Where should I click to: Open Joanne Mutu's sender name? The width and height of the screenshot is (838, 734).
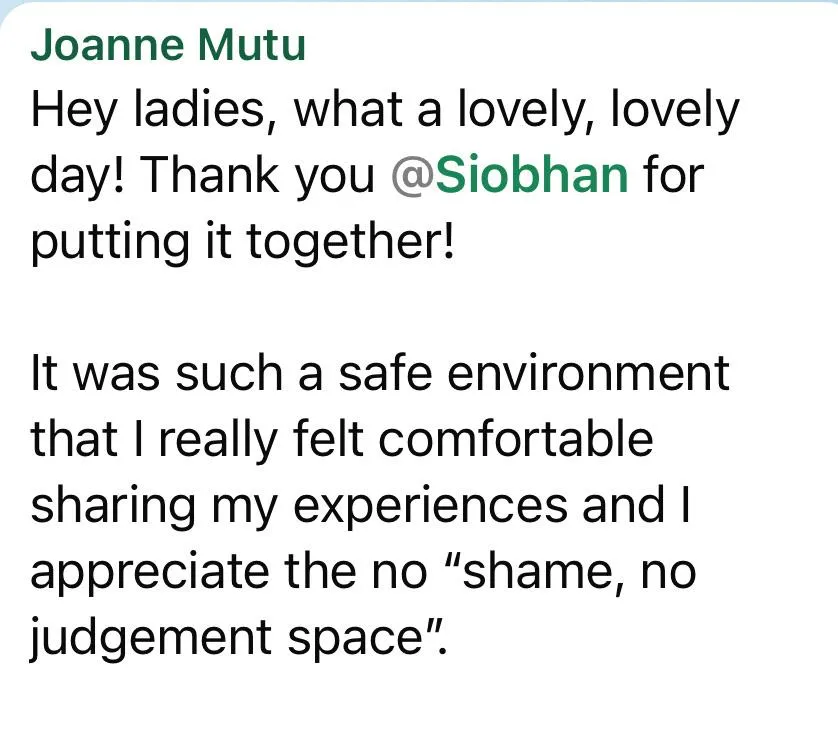[168, 45]
